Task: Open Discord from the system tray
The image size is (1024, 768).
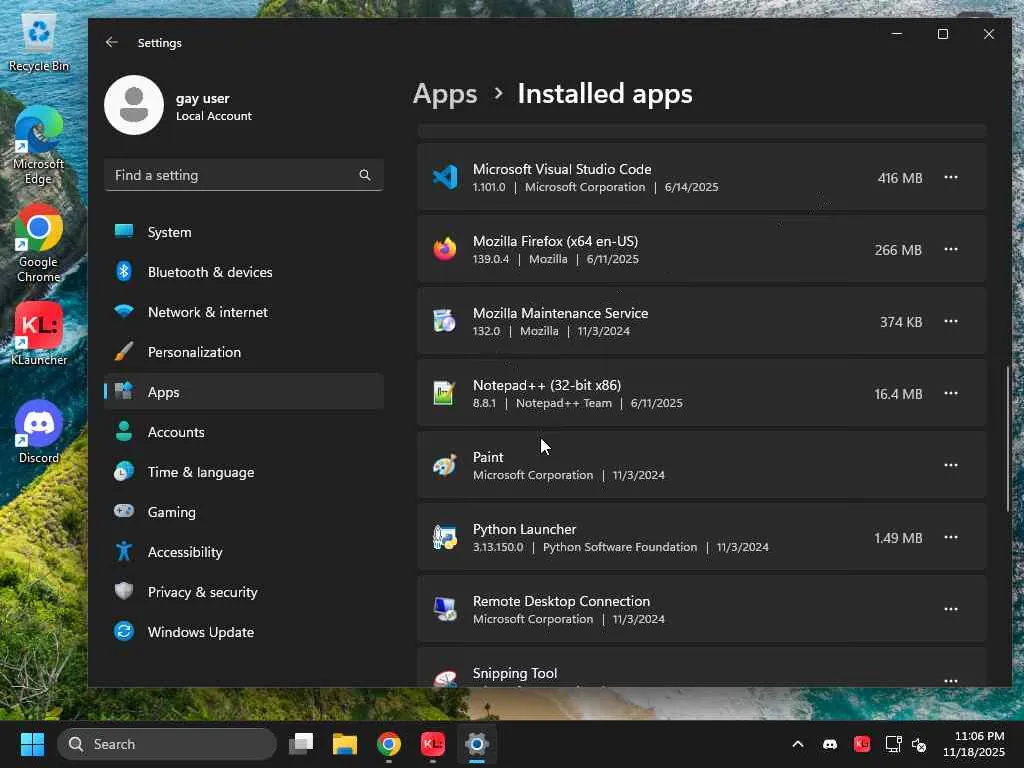Action: tap(829, 744)
